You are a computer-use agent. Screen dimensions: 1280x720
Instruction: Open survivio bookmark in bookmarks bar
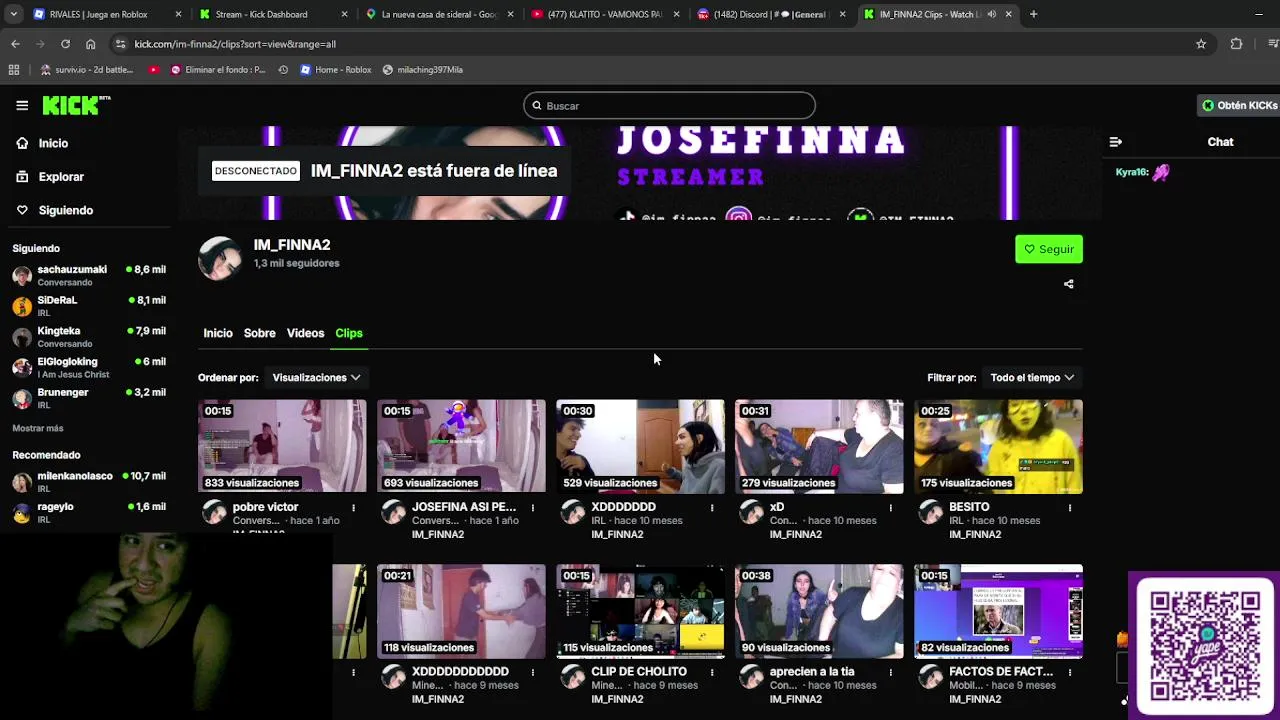click(86, 70)
